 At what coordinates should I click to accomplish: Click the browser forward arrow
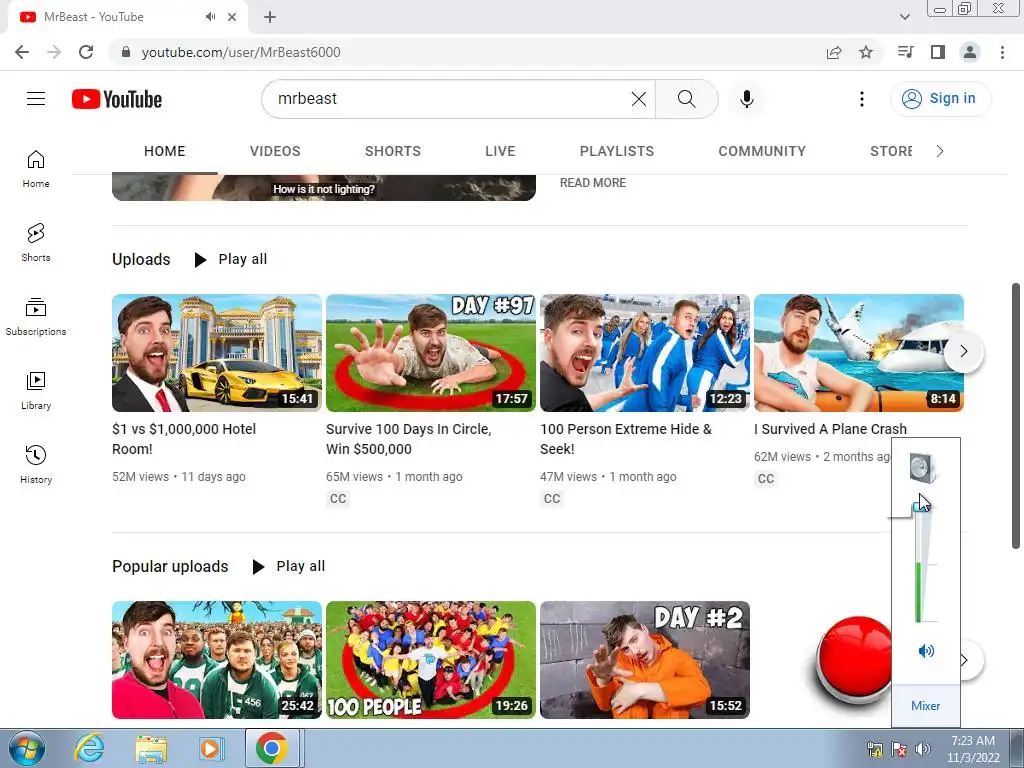pos(54,52)
